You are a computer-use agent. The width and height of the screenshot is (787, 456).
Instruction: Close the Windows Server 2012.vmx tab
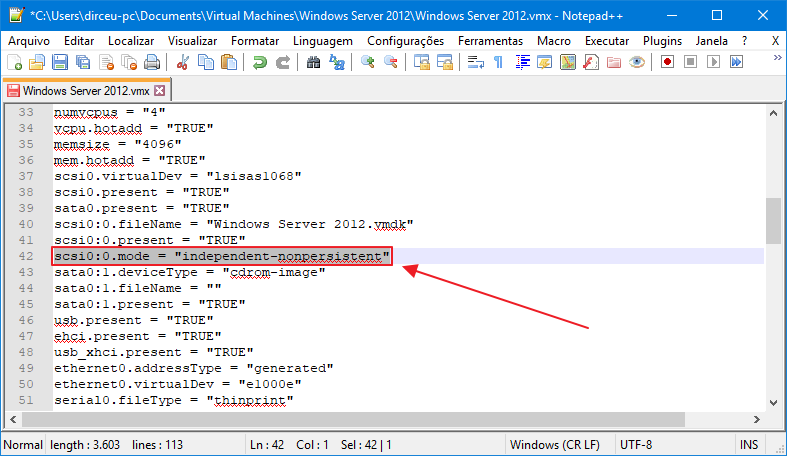coord(160,91)
